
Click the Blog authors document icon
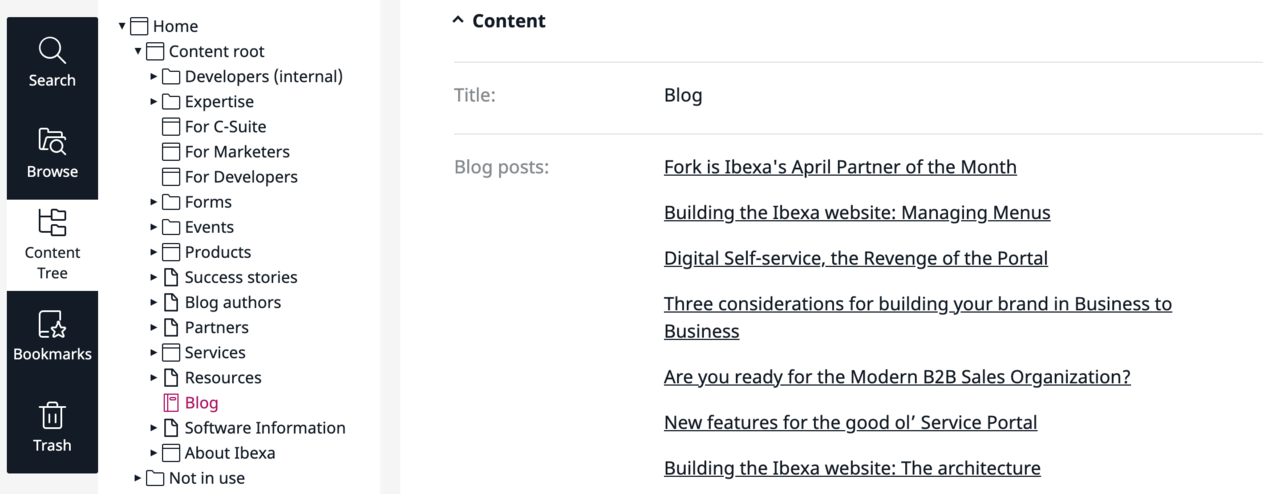(170, 302)
